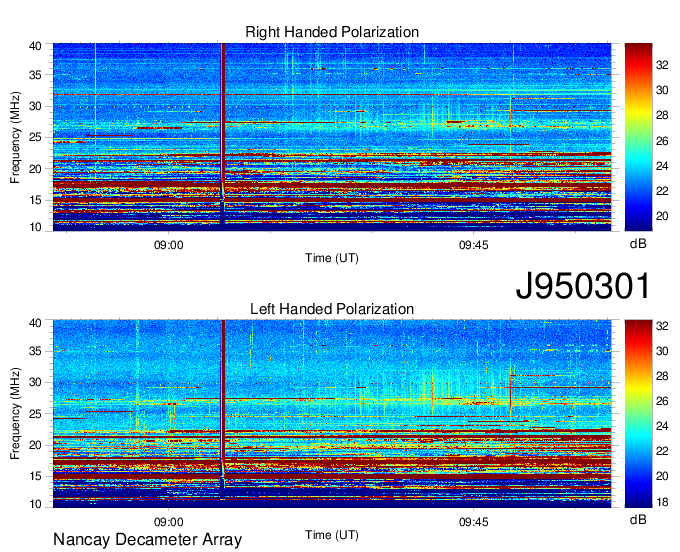Viewport: 680px width, 552px height.
Task: Click the 24 dB label on top colorbar
Action: pos(662,166)
